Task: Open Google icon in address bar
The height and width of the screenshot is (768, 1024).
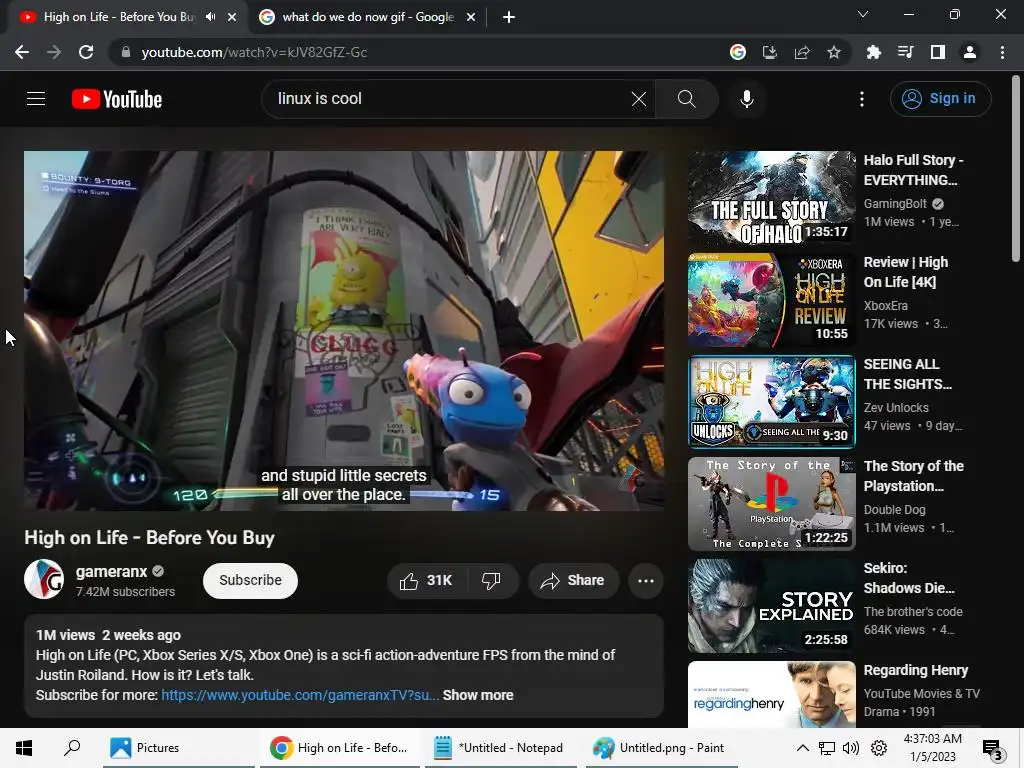Action: 738,52
